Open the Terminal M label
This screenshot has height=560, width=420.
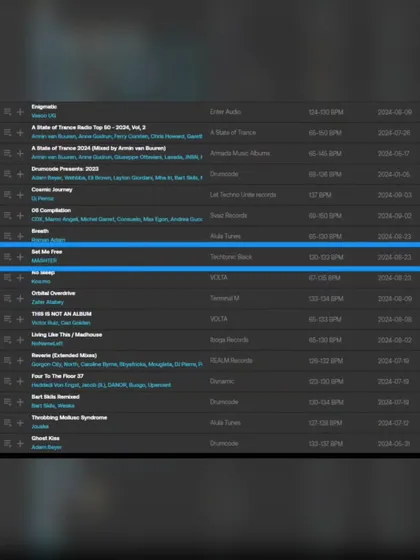(225, 298)
